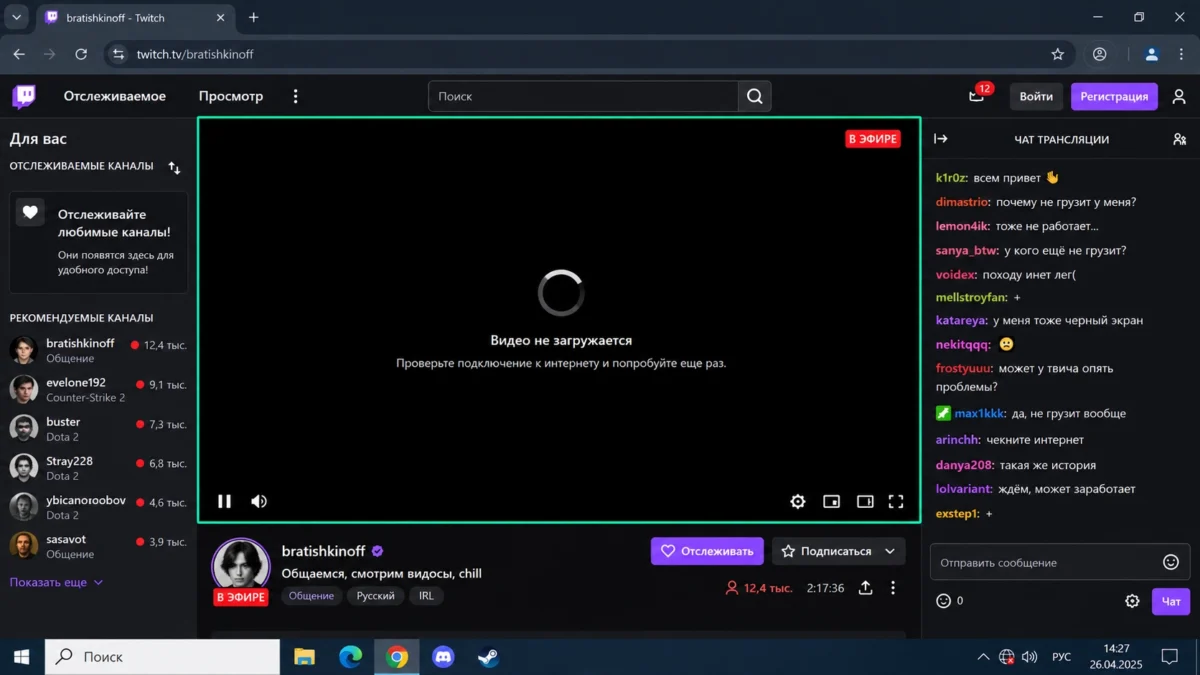Bookmark this page with star icon
1200x675 pixels.
coord(1057,54)
